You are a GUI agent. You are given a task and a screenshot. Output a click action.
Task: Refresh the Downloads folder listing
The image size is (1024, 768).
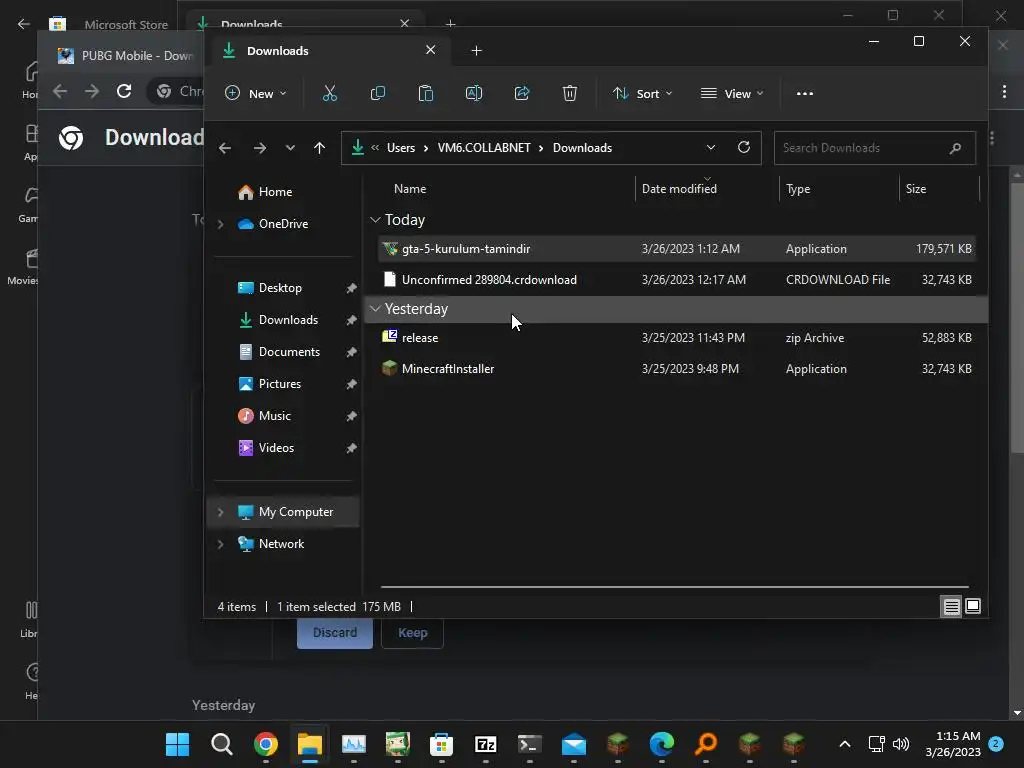[x=744, y=148]
